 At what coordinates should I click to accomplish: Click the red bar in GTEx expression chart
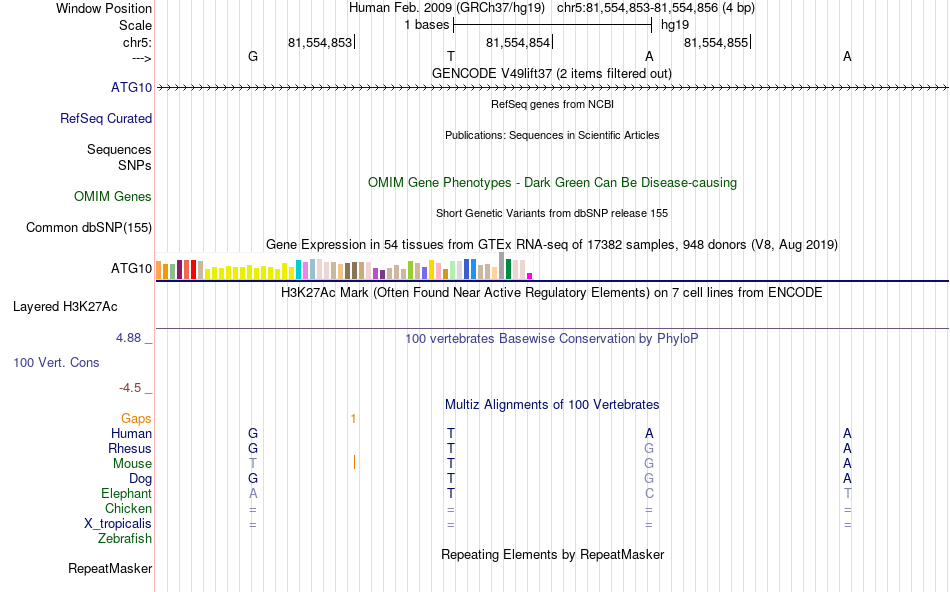pos(193,270)
